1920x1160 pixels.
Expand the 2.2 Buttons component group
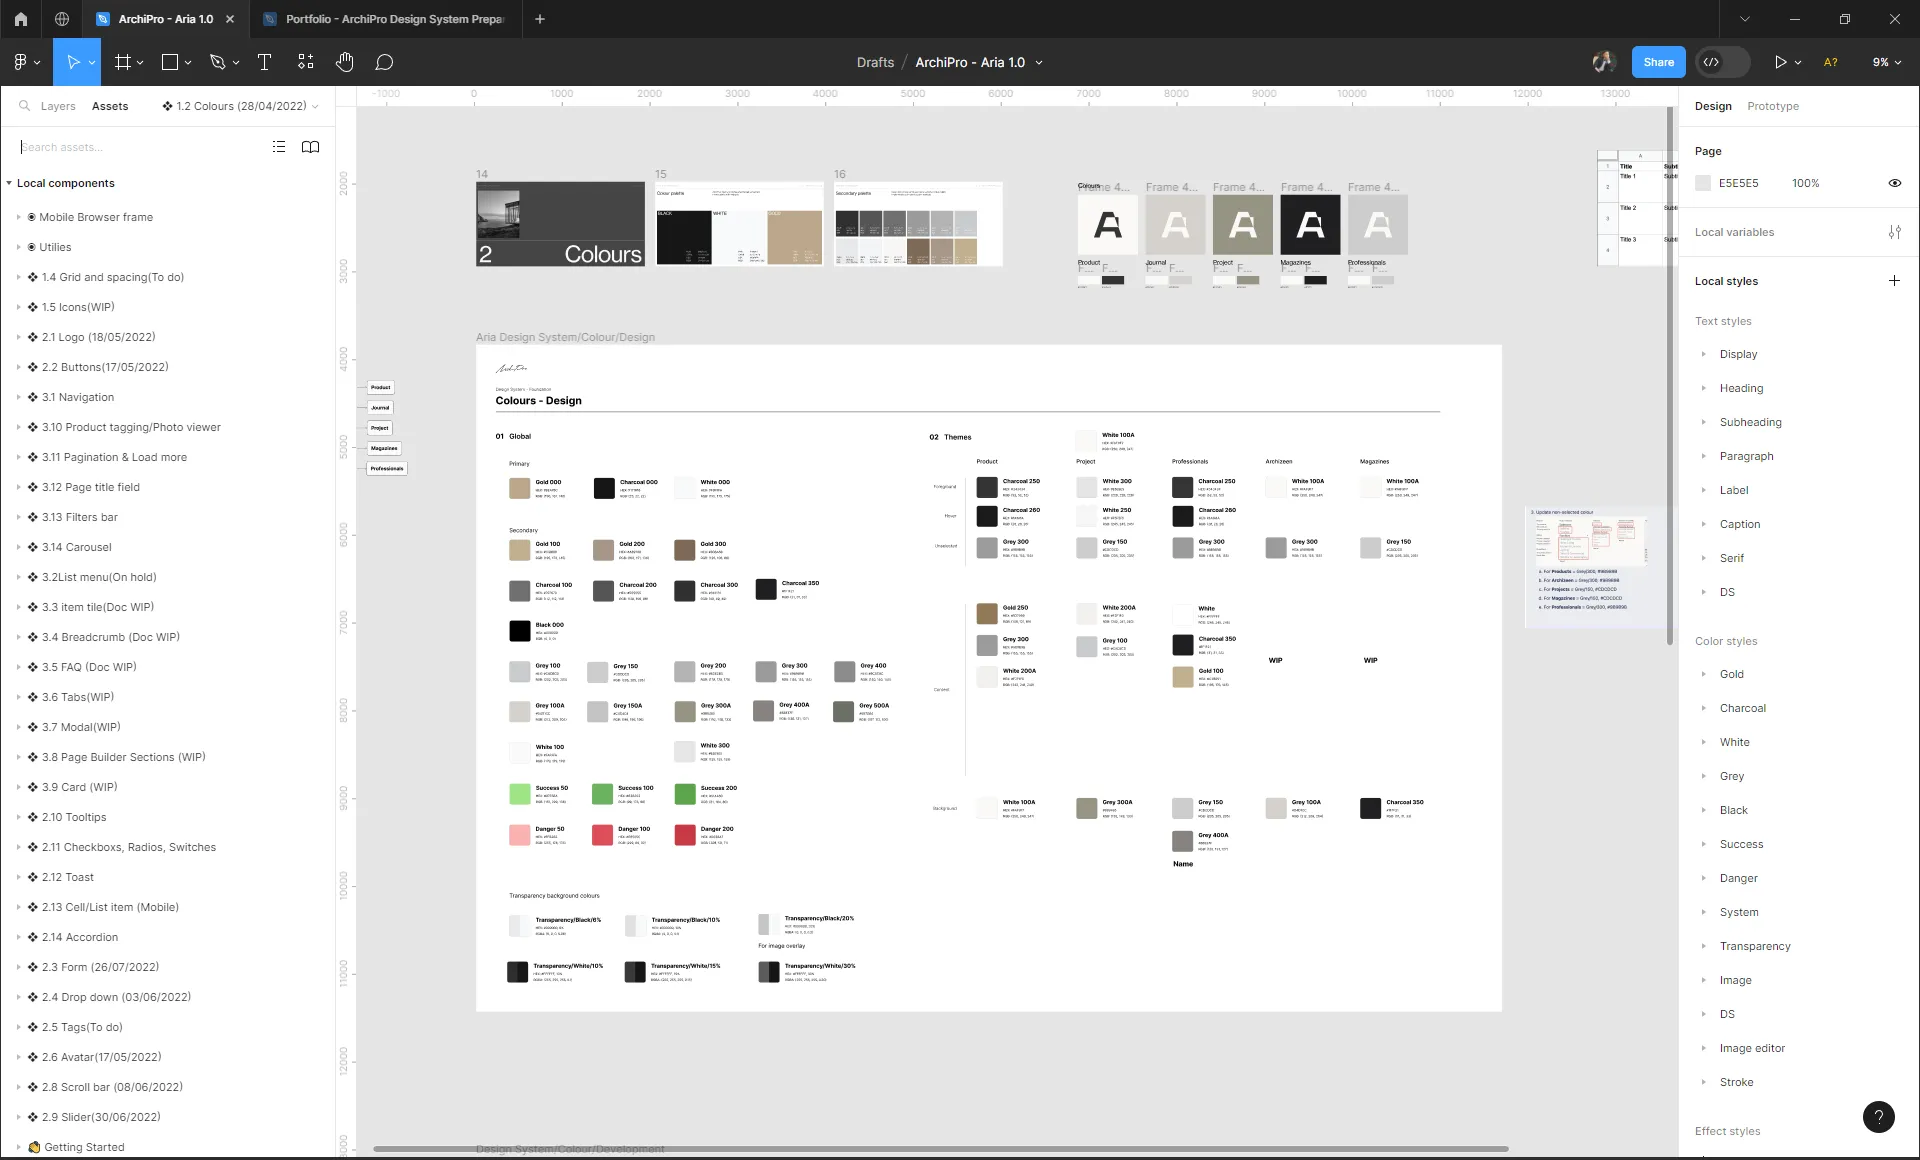(18, 367)
